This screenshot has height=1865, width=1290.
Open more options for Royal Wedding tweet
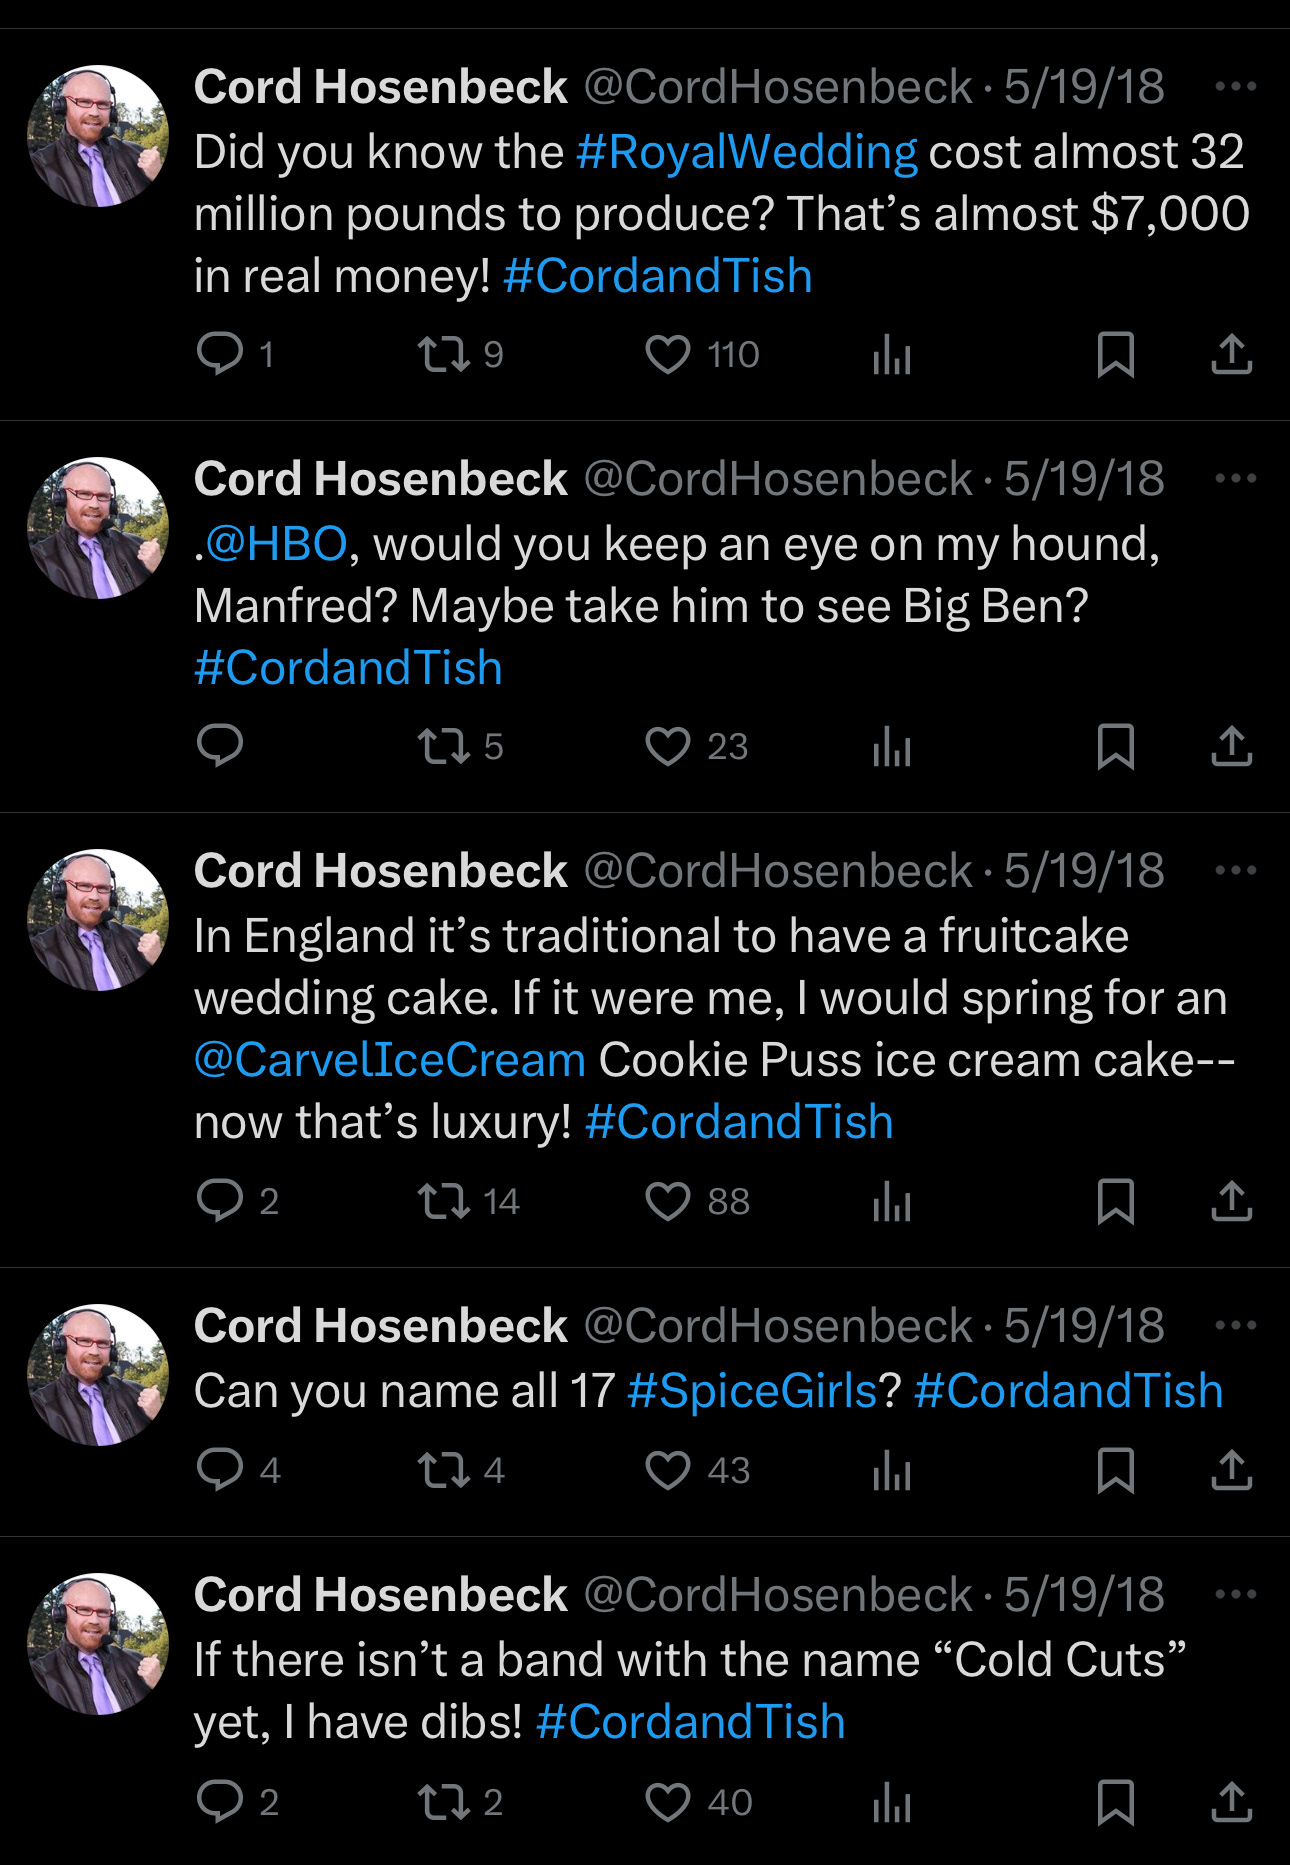click(1235, 87)
